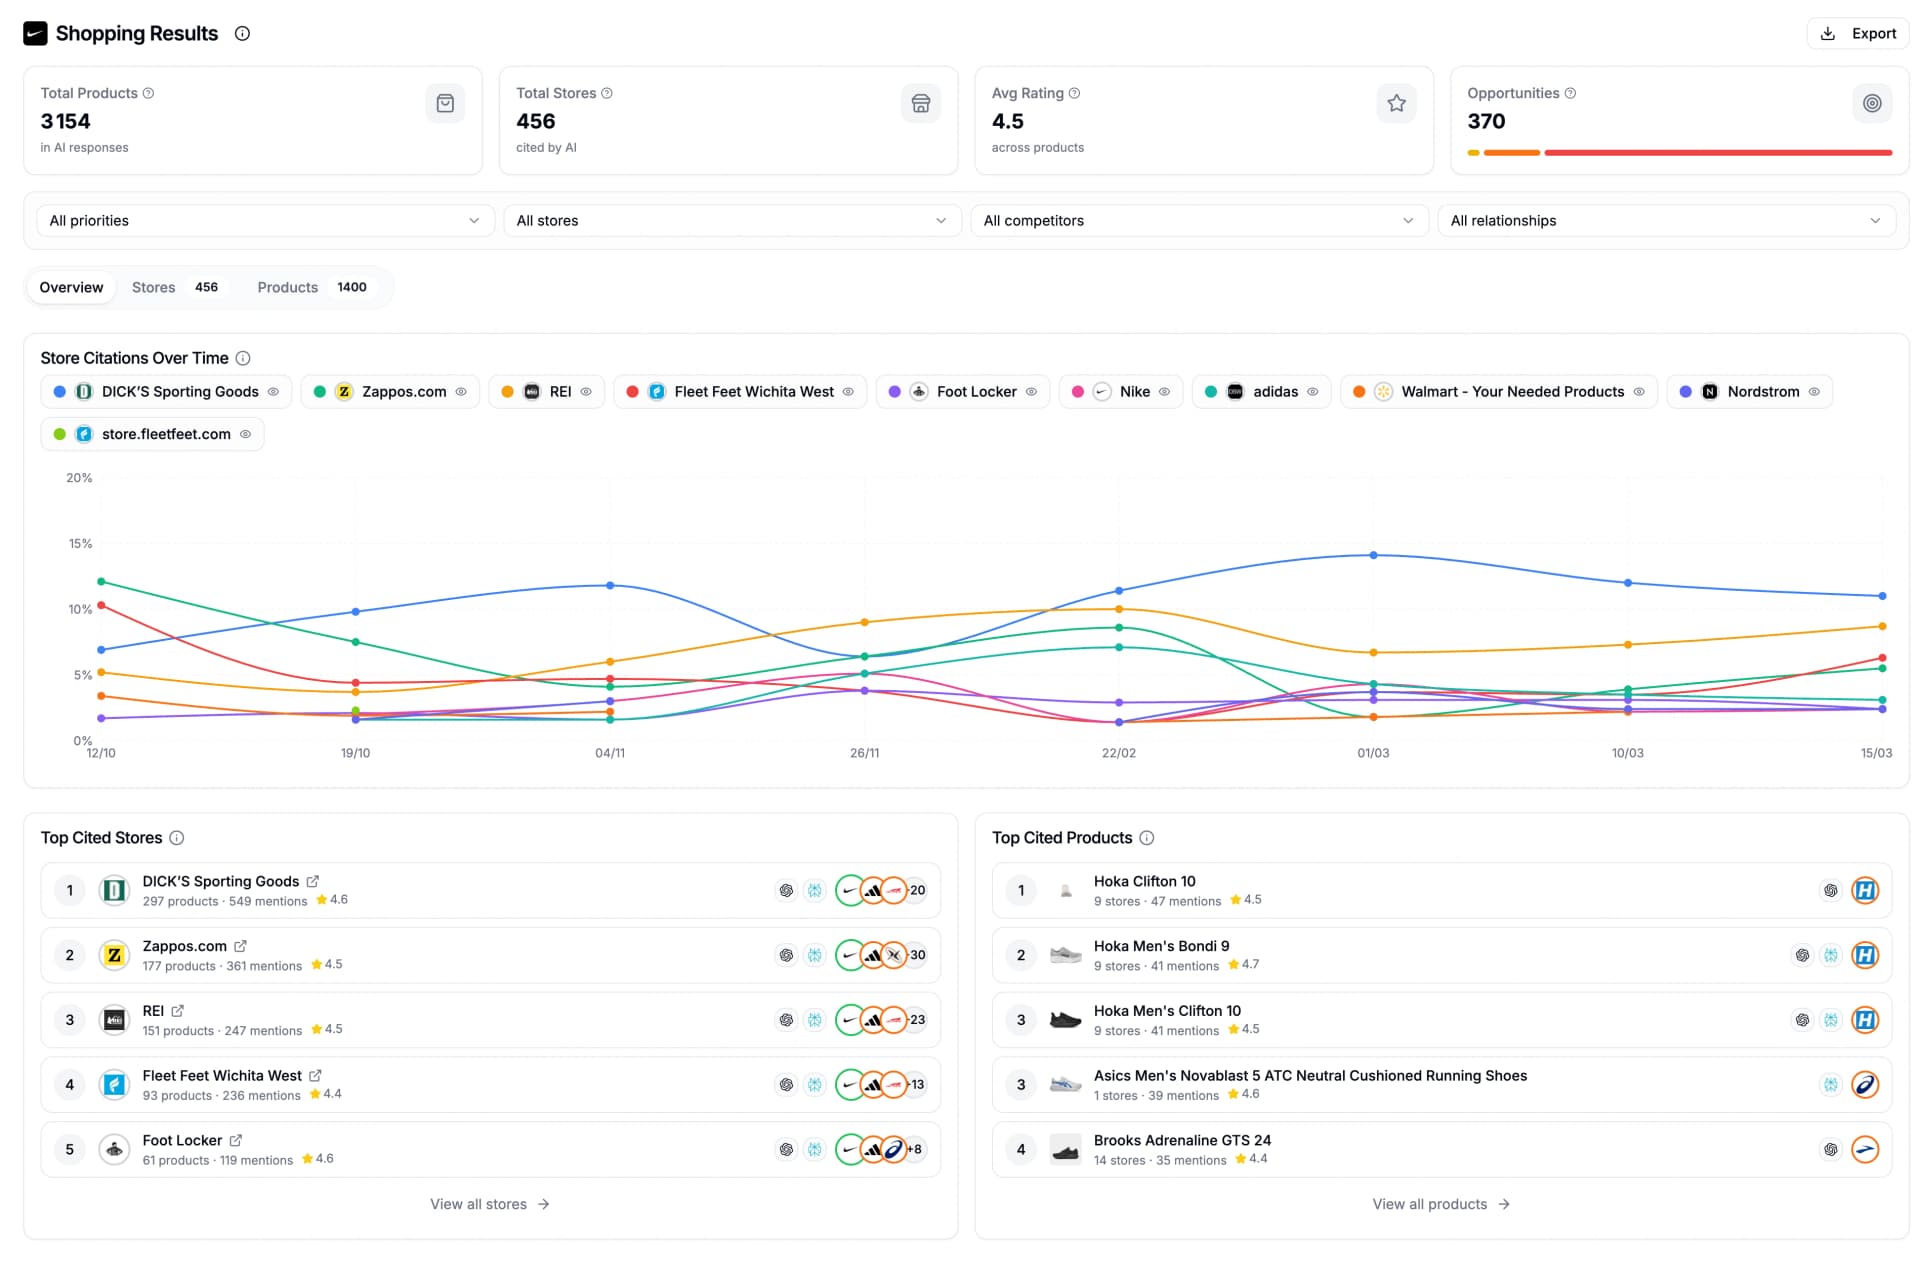This screenshot has width=1920, height=1281.
Task: Toggle visibility of Zappos.com series
Action: pos(461,392)
